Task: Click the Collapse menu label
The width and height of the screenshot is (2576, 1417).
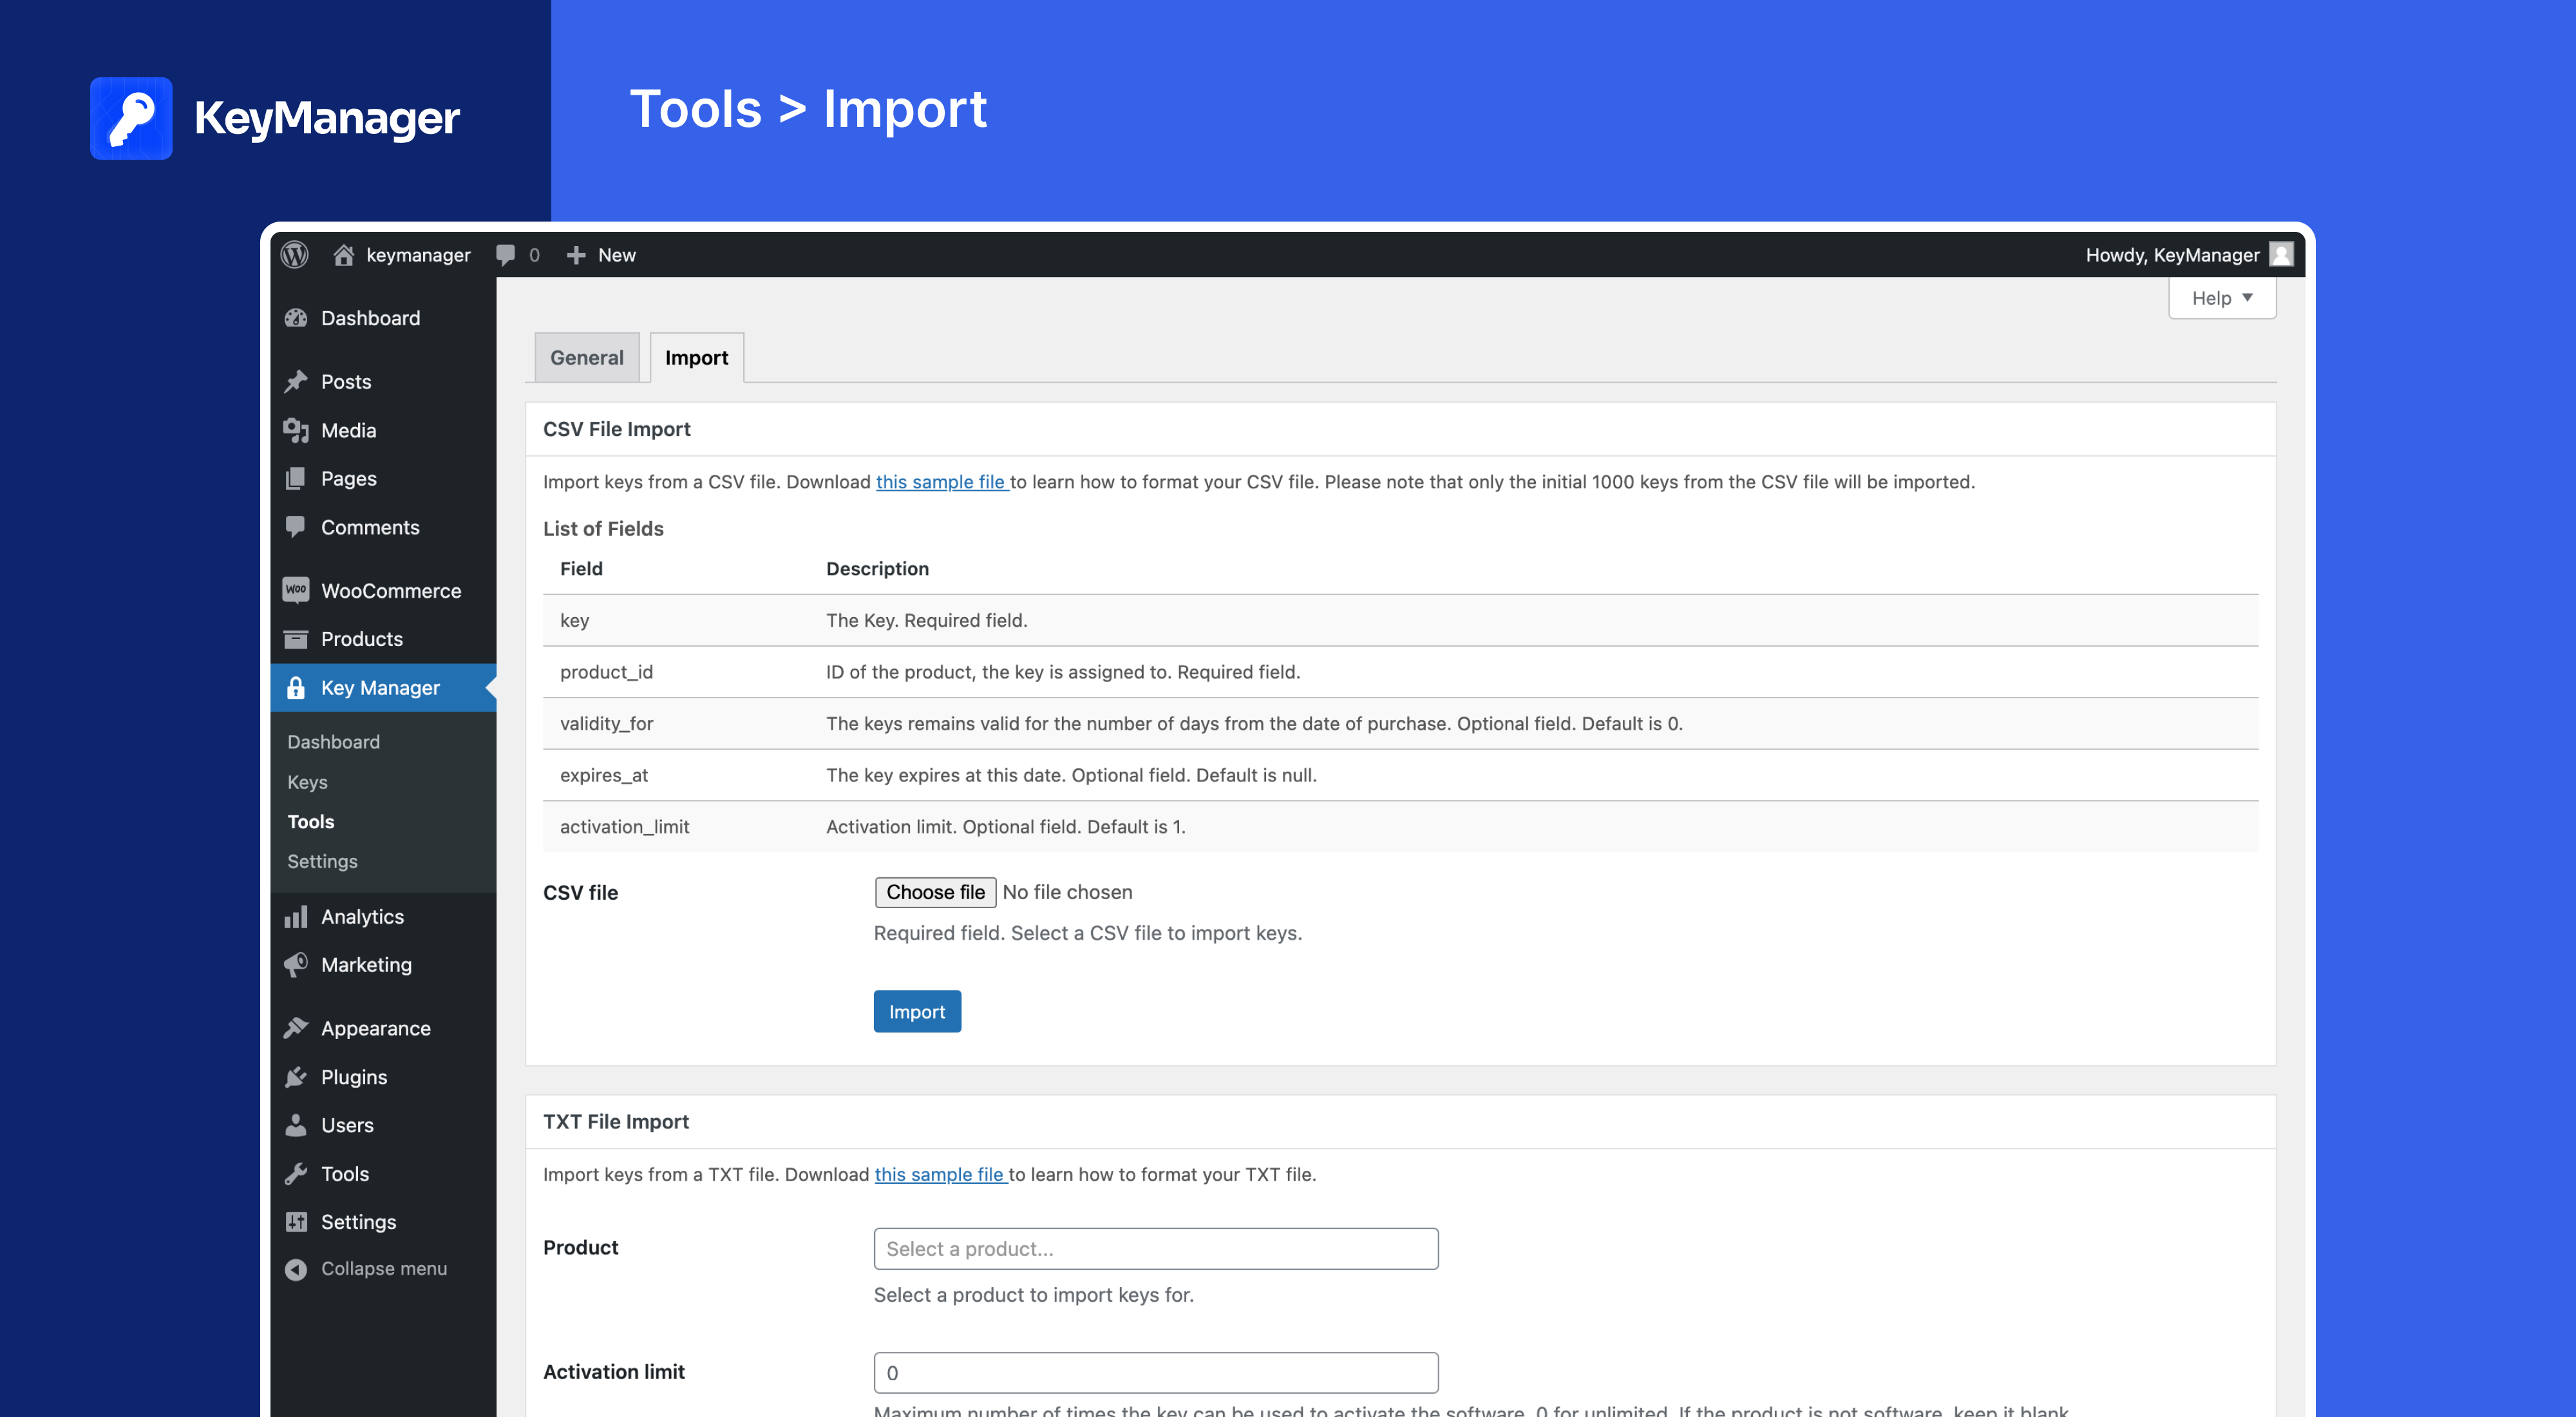Action: point(384,1269)
